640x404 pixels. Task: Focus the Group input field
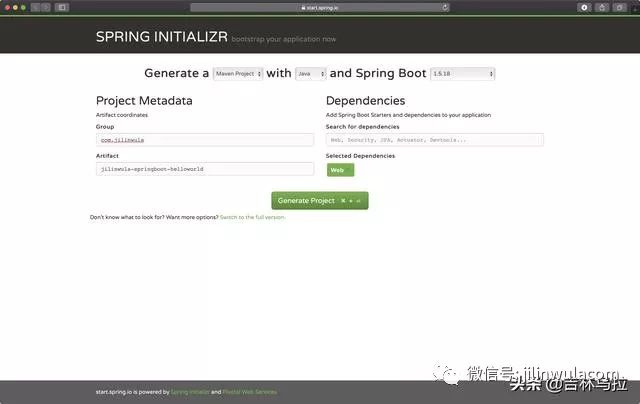(205, 140)
